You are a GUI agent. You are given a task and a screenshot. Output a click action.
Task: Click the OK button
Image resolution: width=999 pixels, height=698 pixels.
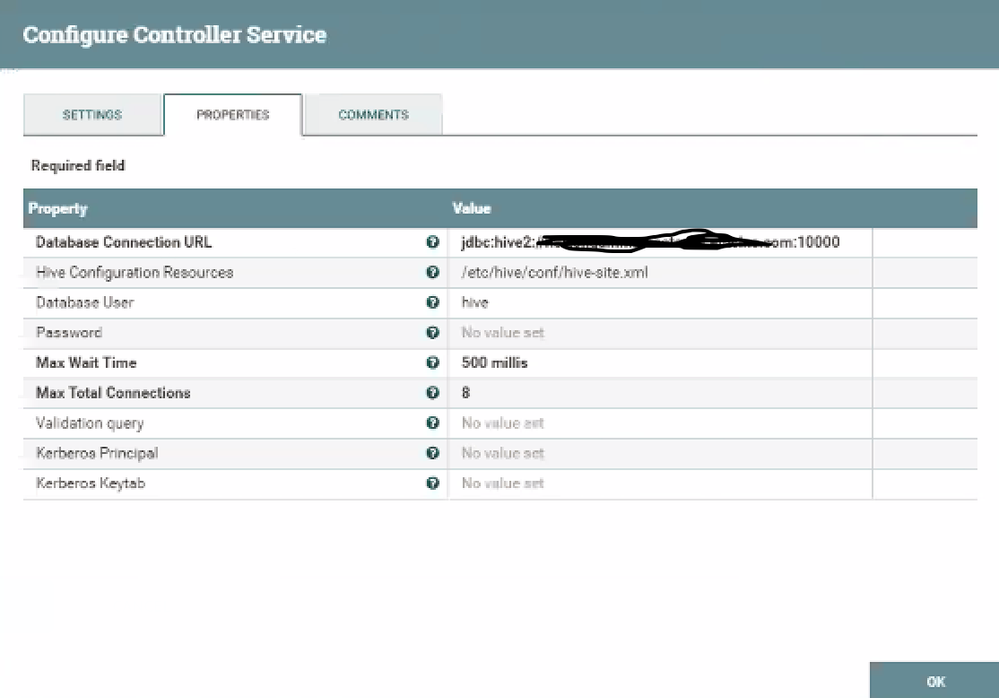tap(935, 681)
